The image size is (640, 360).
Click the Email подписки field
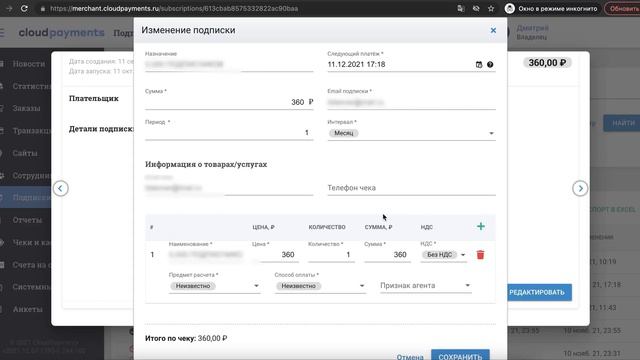(411, 102)
